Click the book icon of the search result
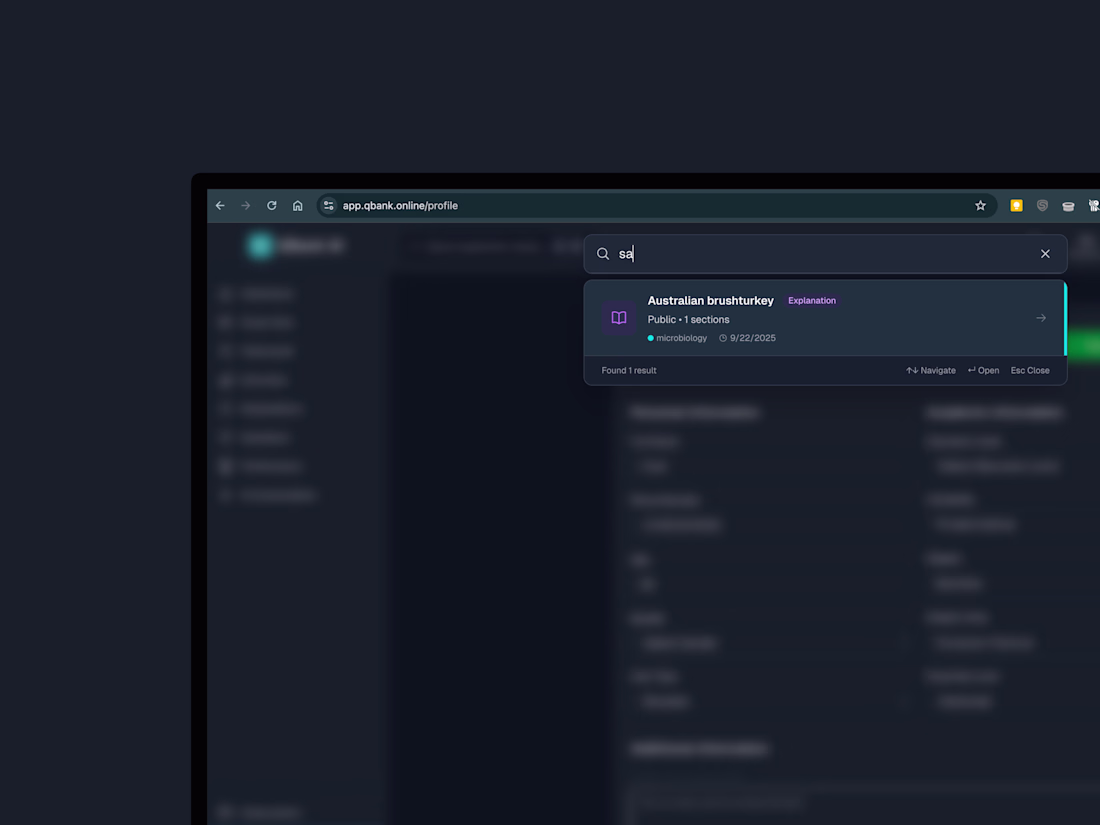 [619, 318]
